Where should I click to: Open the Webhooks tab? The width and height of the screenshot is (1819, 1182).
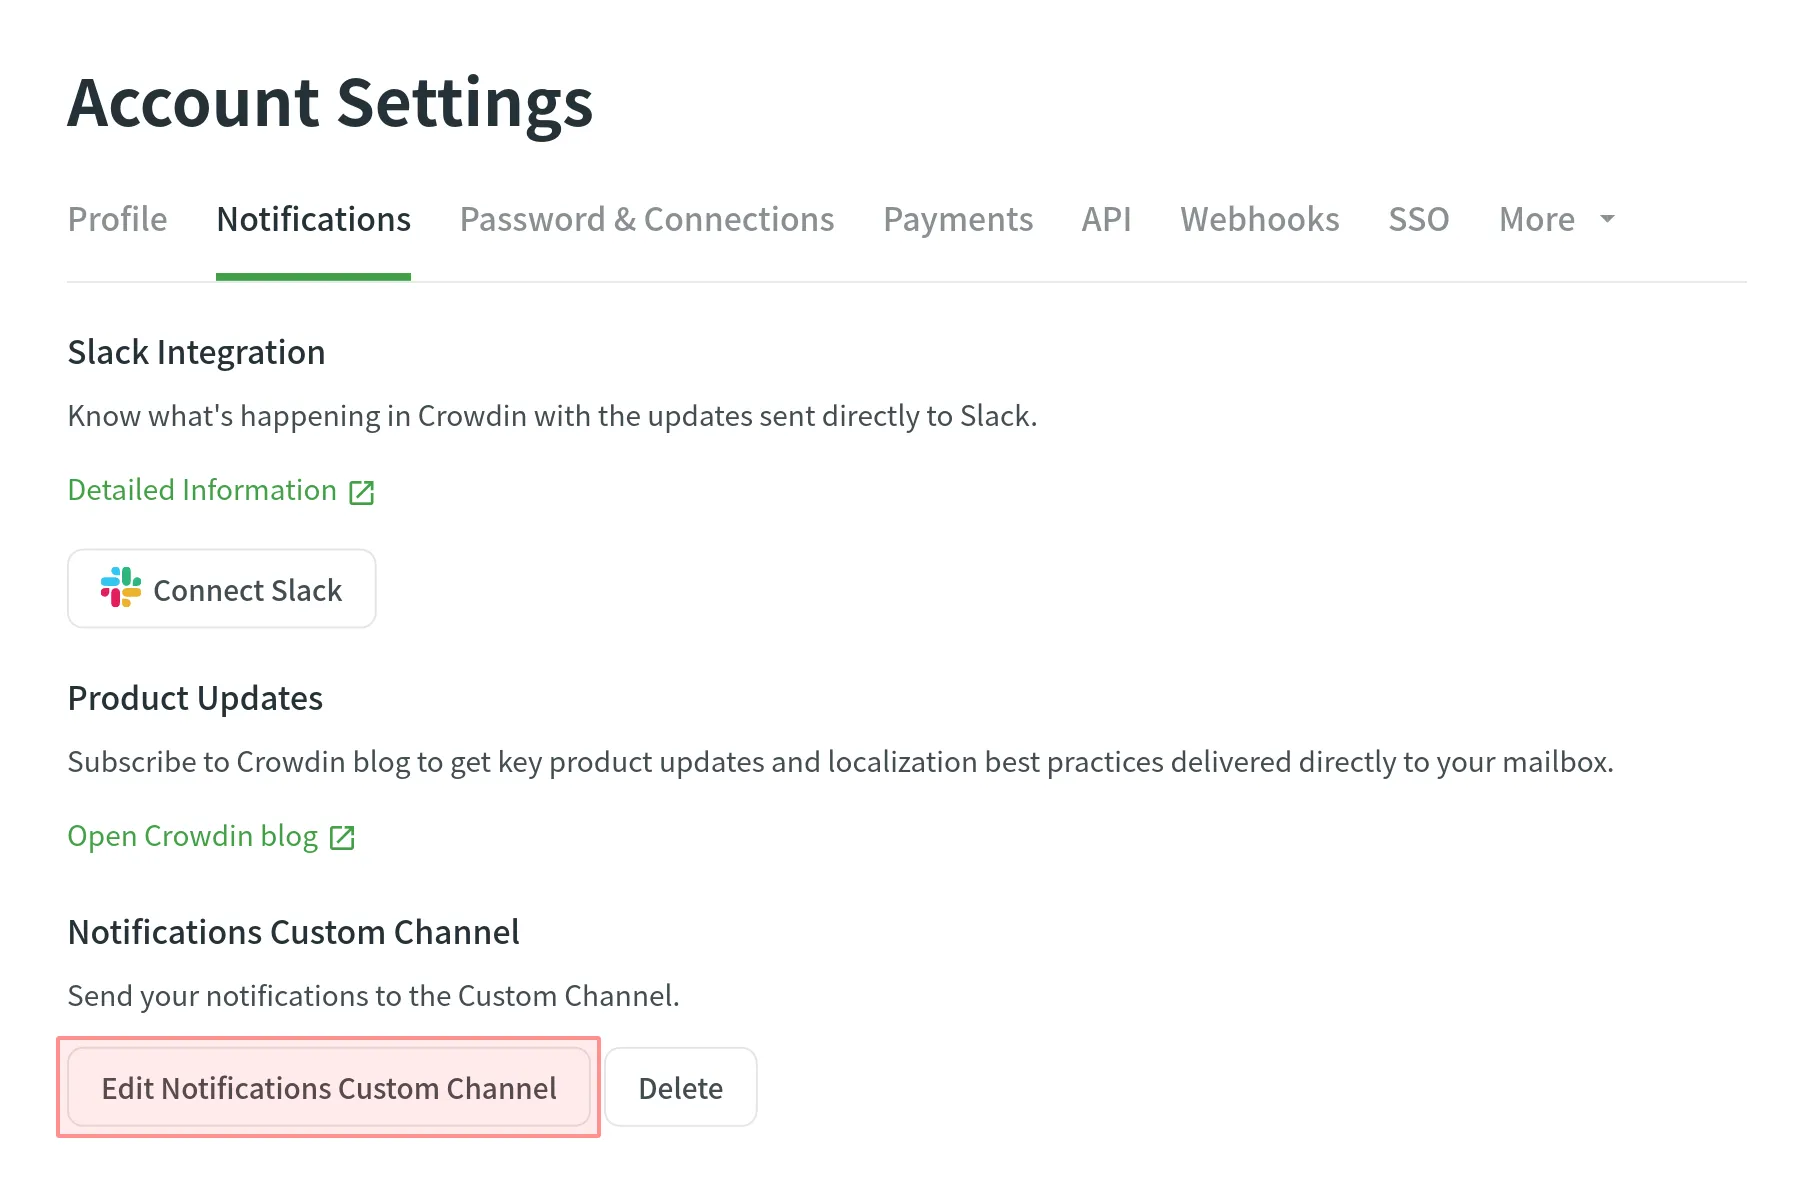coord(1259,219)
